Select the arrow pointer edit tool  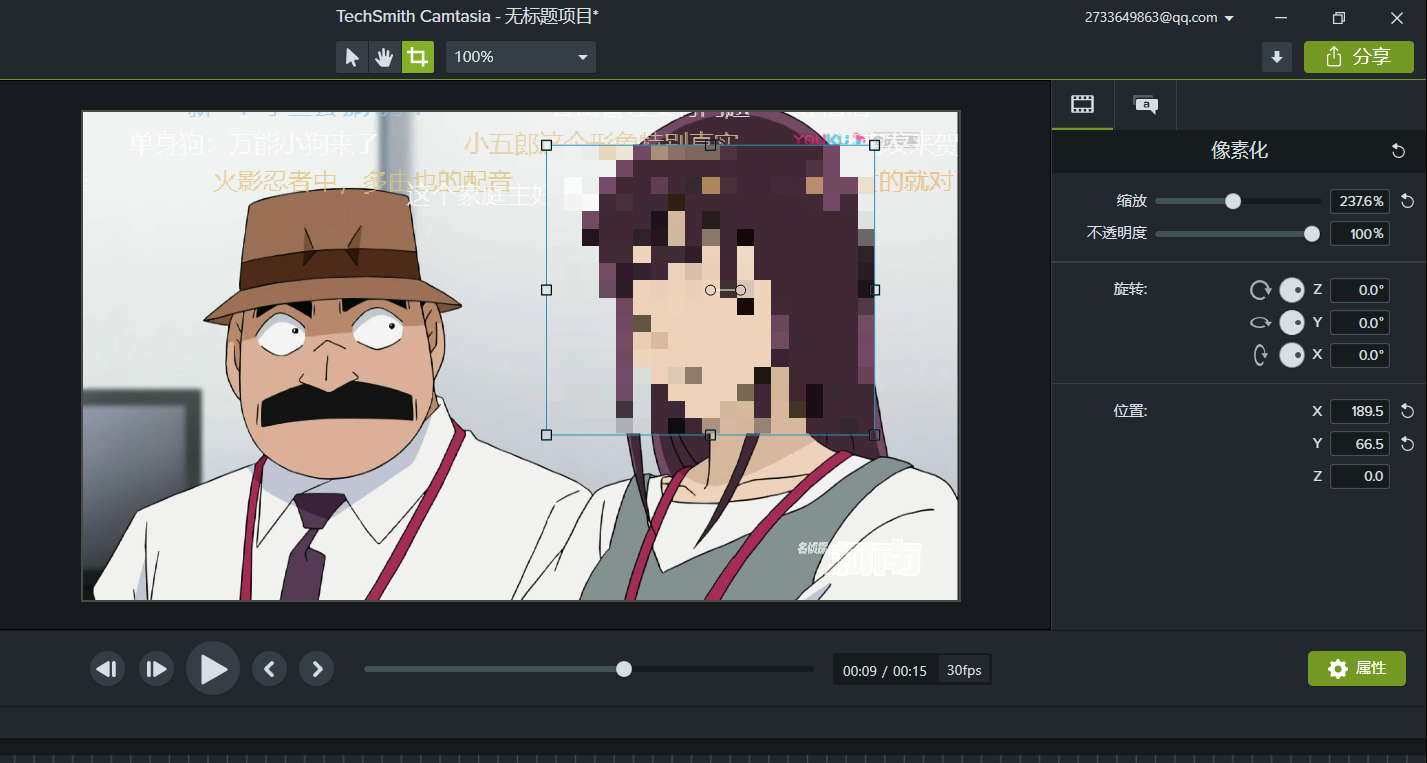point(352,57)
